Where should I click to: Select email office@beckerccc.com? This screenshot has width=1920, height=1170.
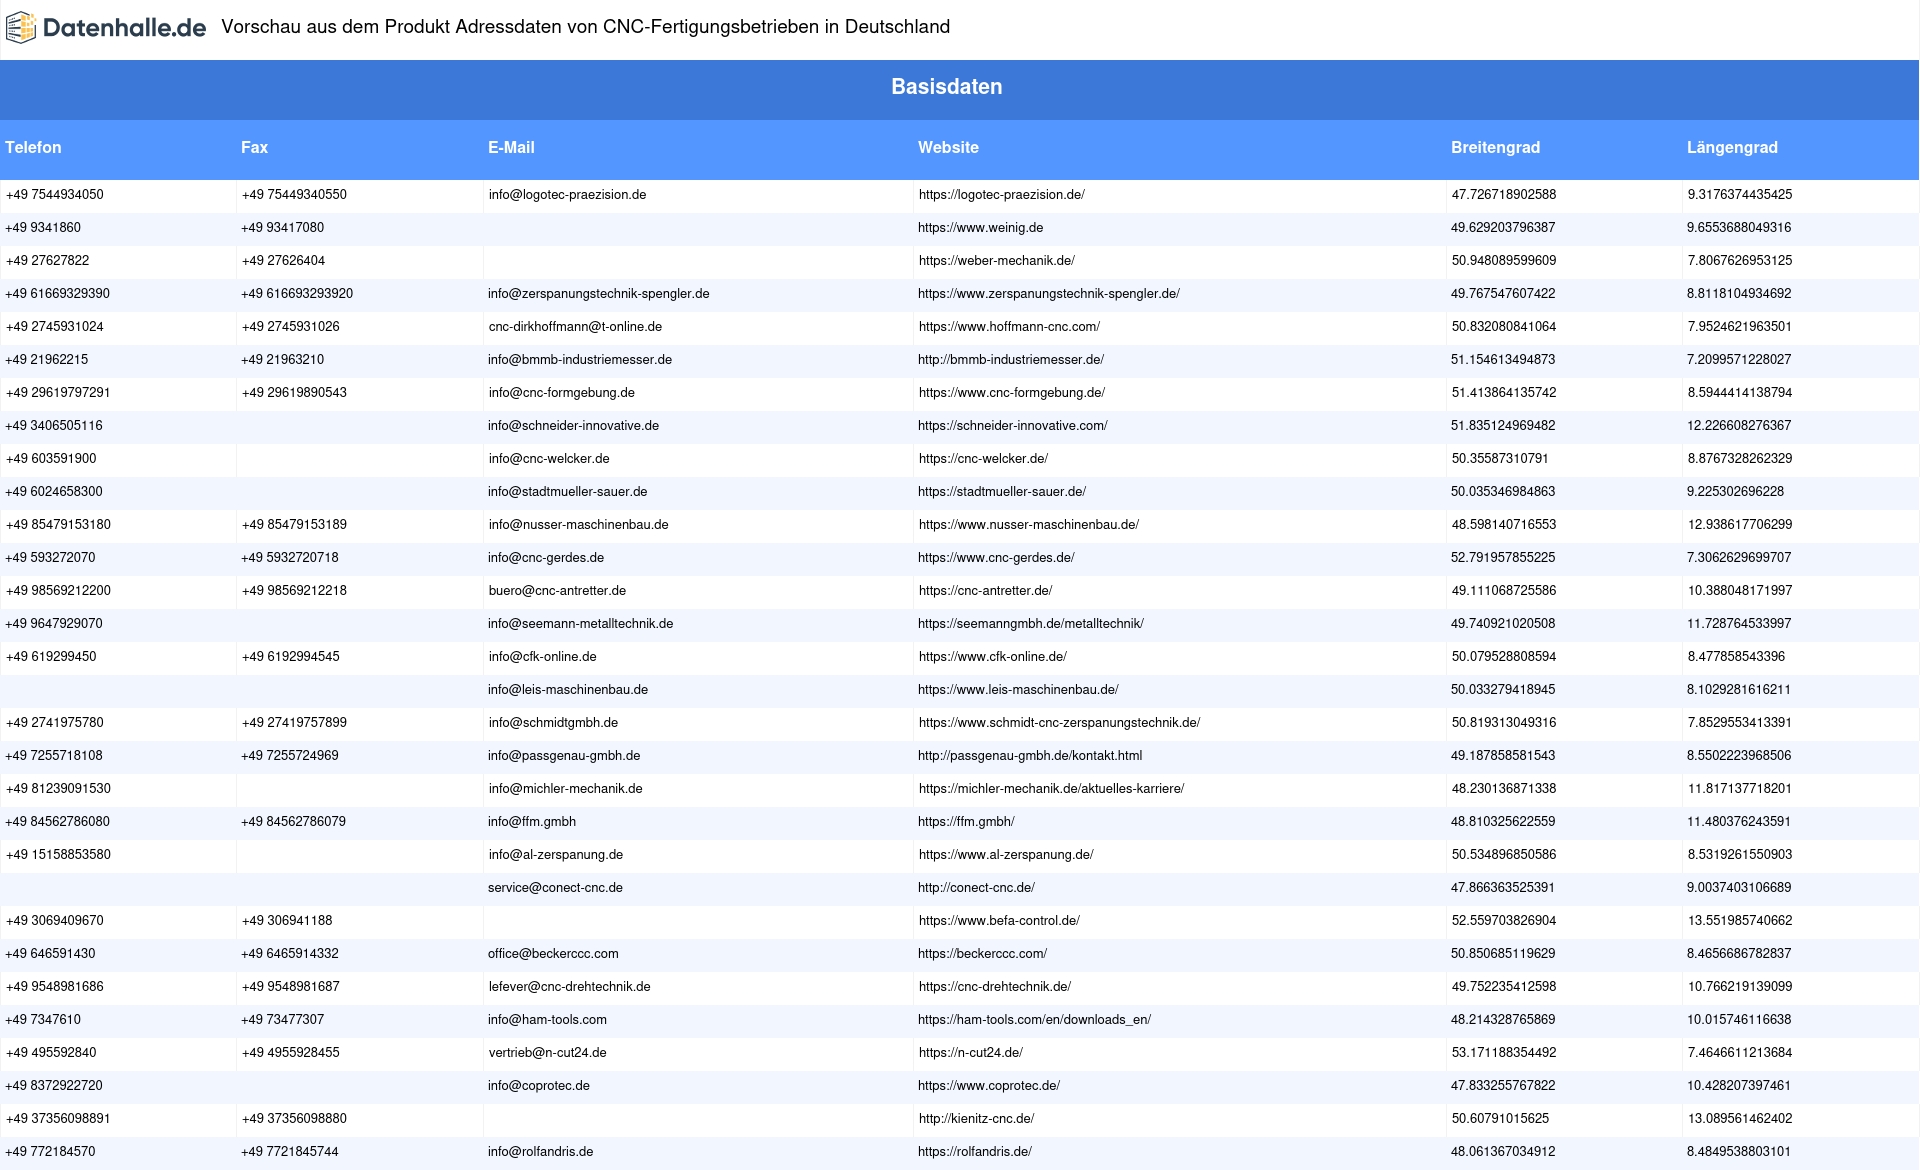[553, 954]
